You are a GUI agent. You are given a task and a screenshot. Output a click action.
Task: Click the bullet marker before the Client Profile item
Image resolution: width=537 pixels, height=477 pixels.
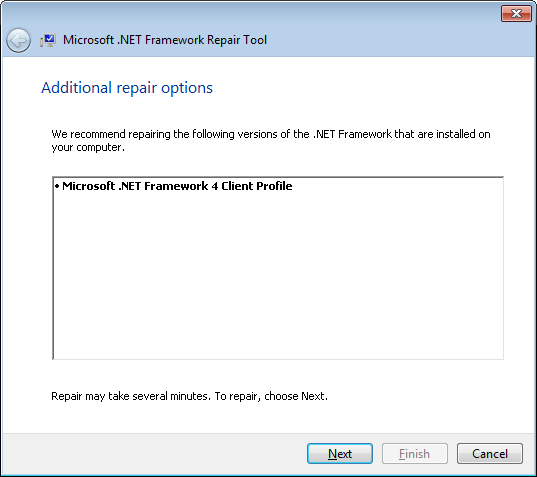point(57,186)
